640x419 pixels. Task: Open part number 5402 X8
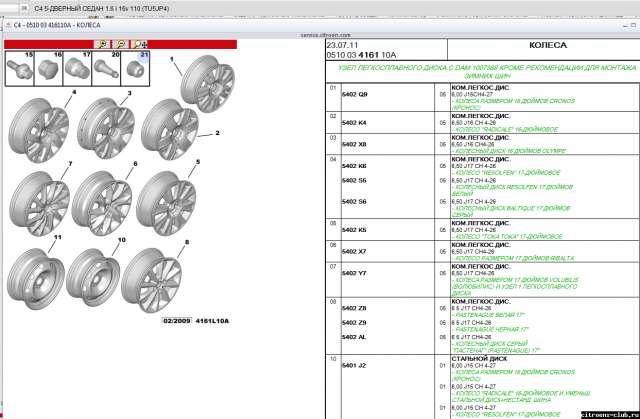pos(355,144)
